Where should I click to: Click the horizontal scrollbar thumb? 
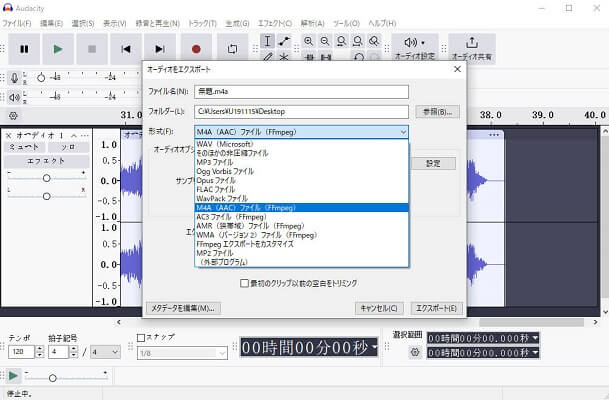click(531, 322)
